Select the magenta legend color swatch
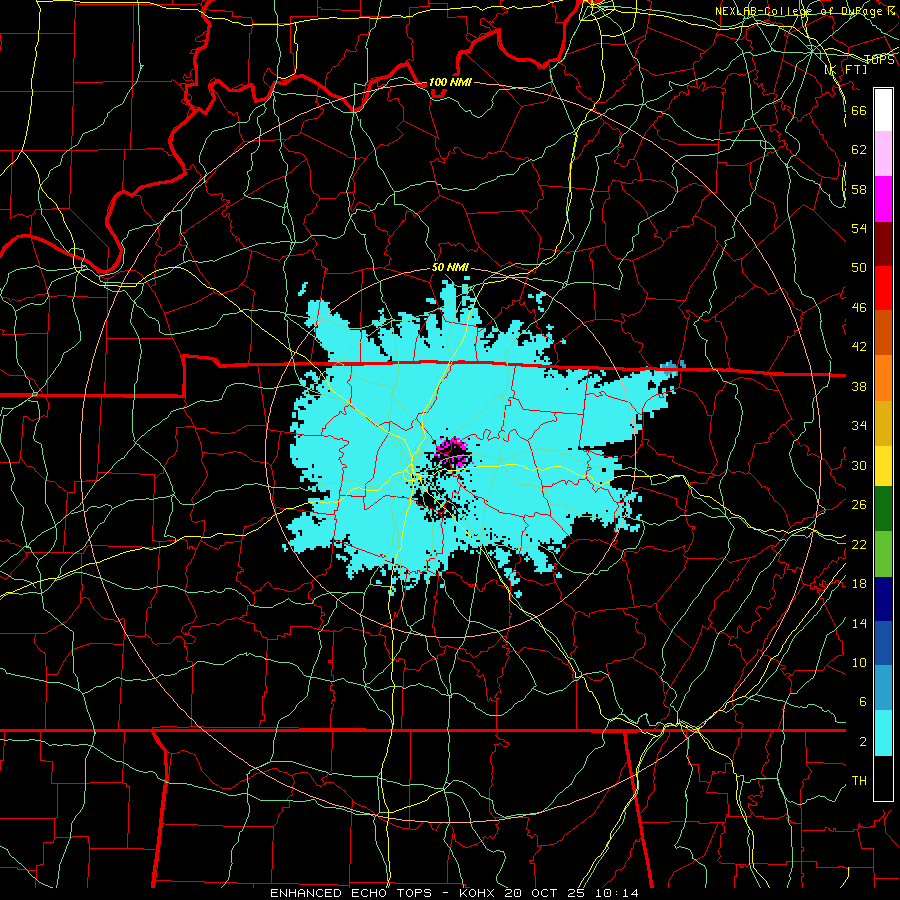The image size is (900, 900). point(883,199)
